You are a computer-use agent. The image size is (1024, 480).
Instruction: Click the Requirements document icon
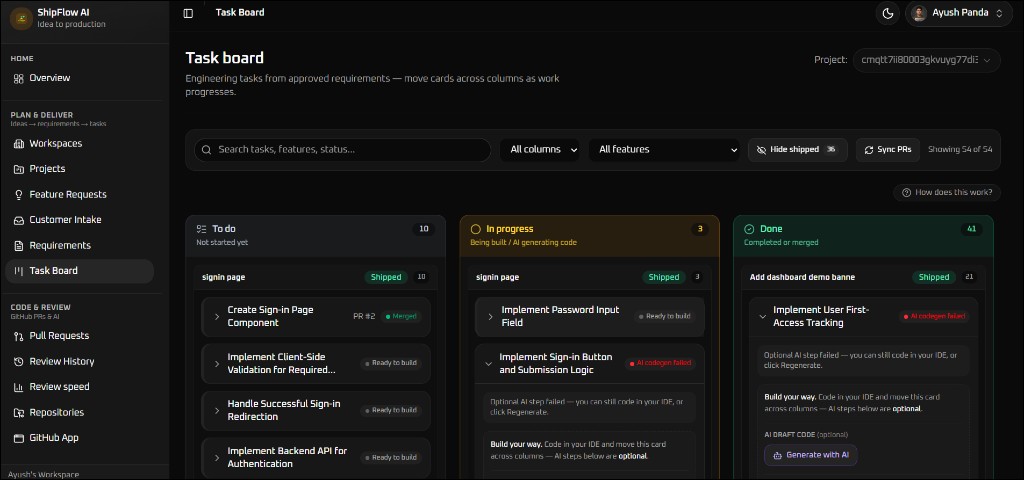[x=18, y=246]
